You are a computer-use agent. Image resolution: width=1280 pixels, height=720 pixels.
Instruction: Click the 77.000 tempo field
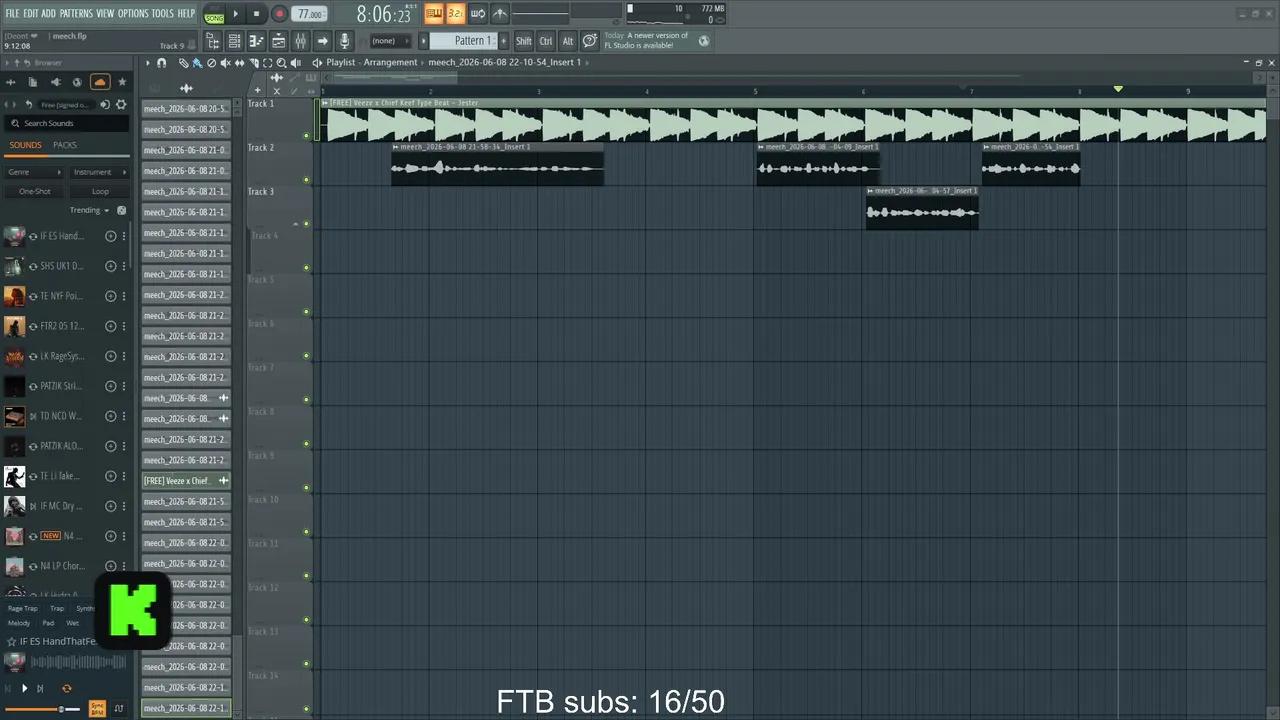coord(311,14)
